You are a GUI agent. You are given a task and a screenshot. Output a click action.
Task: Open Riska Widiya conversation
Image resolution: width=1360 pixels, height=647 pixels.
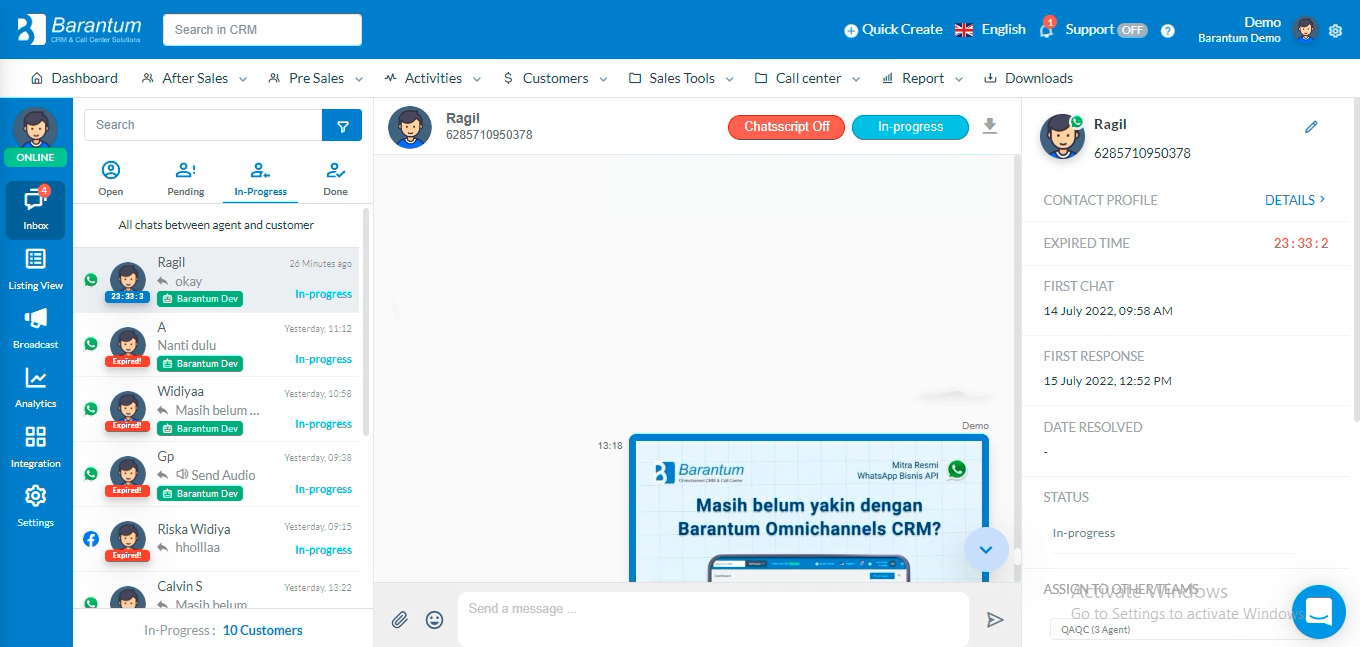pyautogui.click(x=216, y=539)
